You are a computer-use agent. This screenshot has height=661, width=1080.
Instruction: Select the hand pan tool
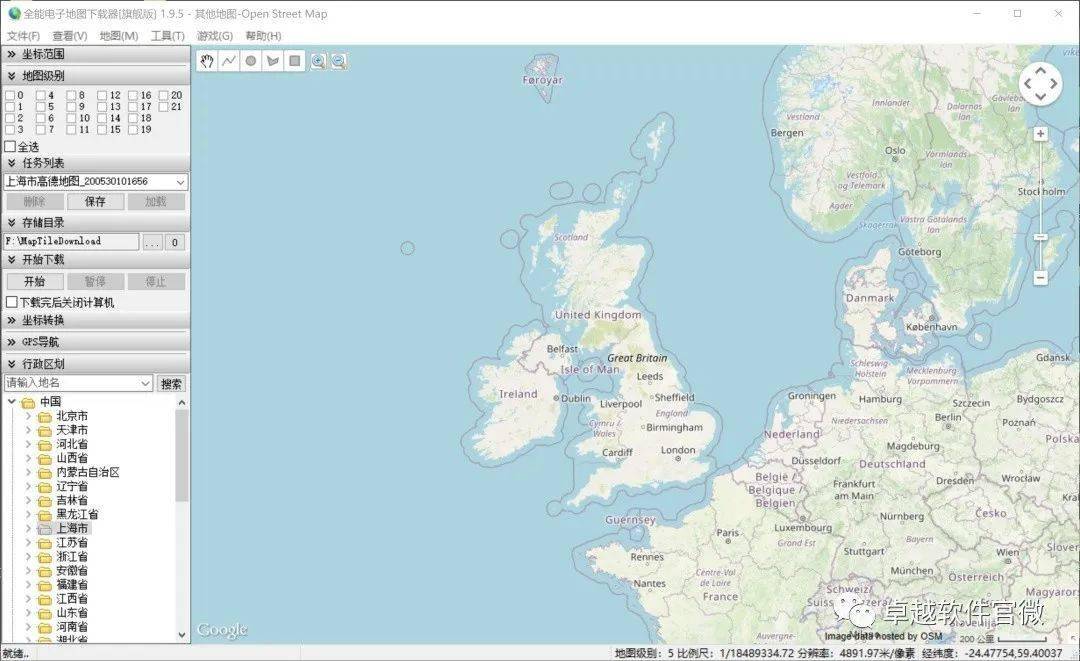207,61
